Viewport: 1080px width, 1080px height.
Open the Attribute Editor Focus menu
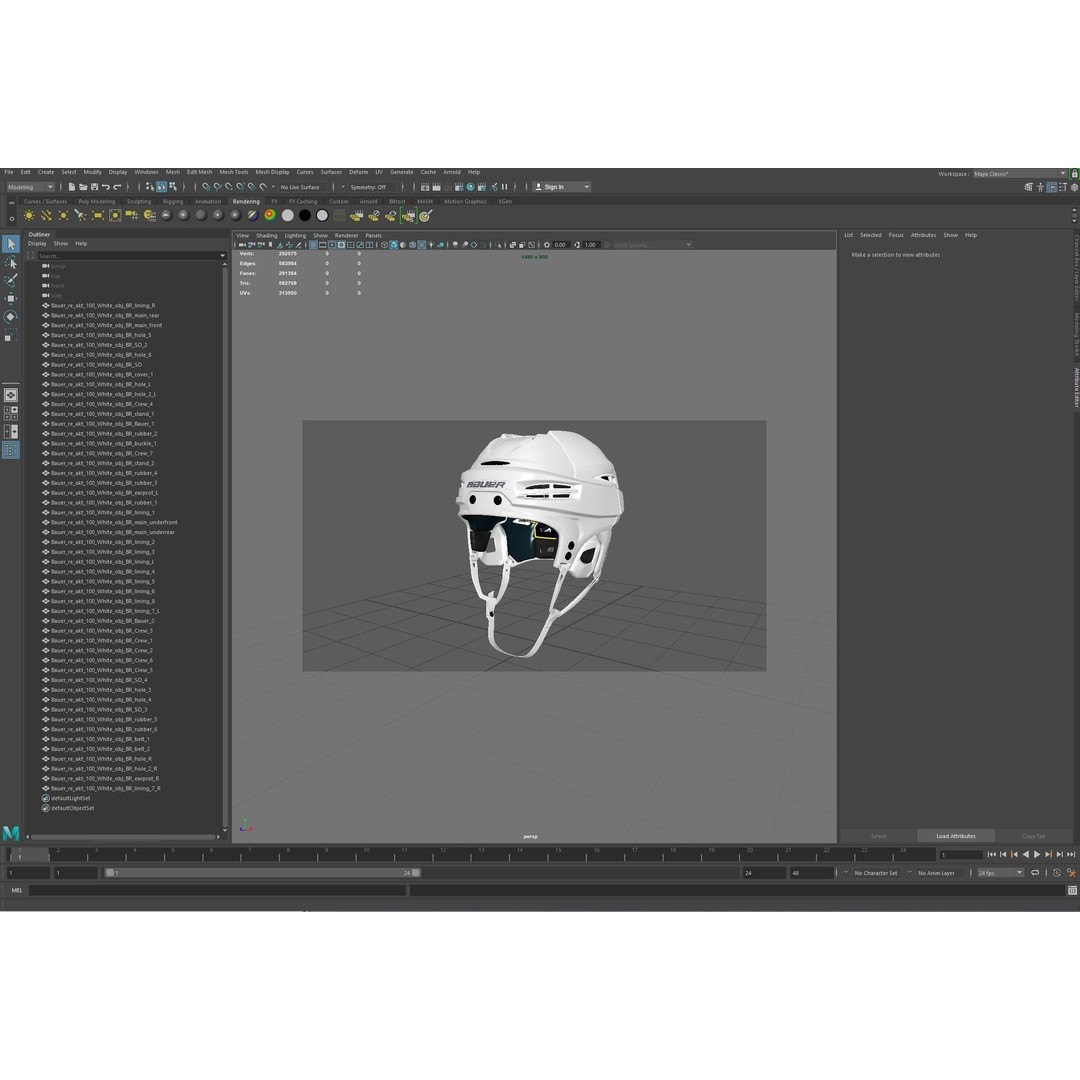click(x=895, y=235)
